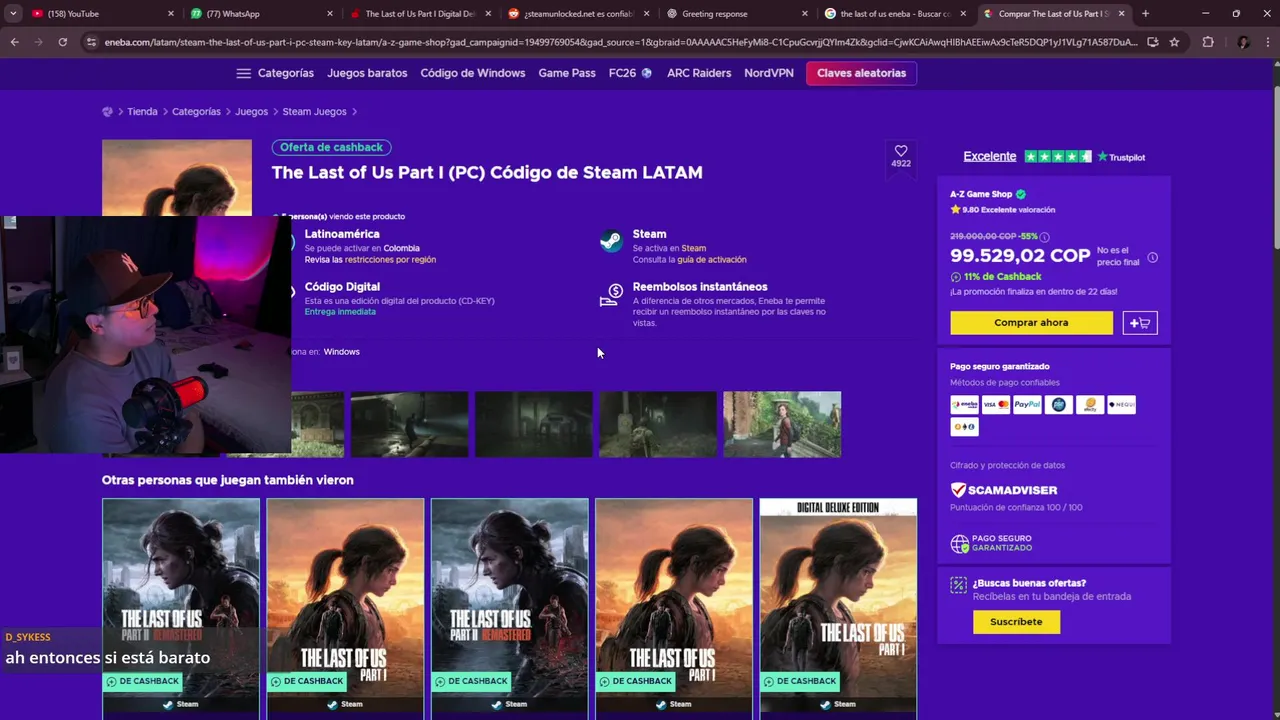Screen dimensions: 1280x720
Task: Open the Categorías breadcrumb link
Action: click(x=196, y=112)
